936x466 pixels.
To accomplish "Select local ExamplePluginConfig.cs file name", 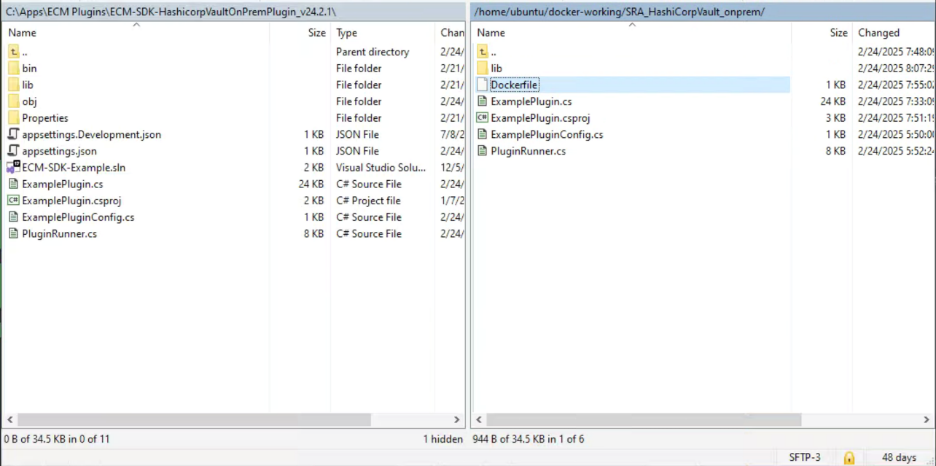I will pos(78,217).
